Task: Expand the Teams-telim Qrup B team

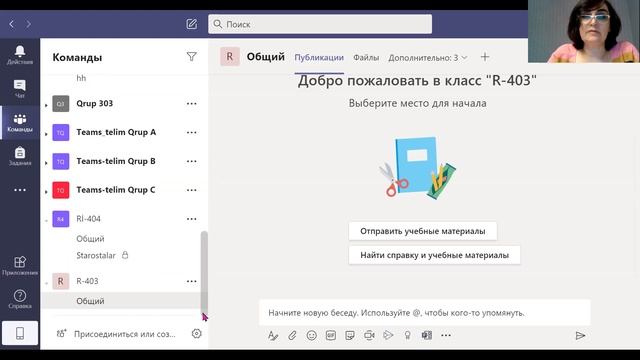Action: click(46, 163)
